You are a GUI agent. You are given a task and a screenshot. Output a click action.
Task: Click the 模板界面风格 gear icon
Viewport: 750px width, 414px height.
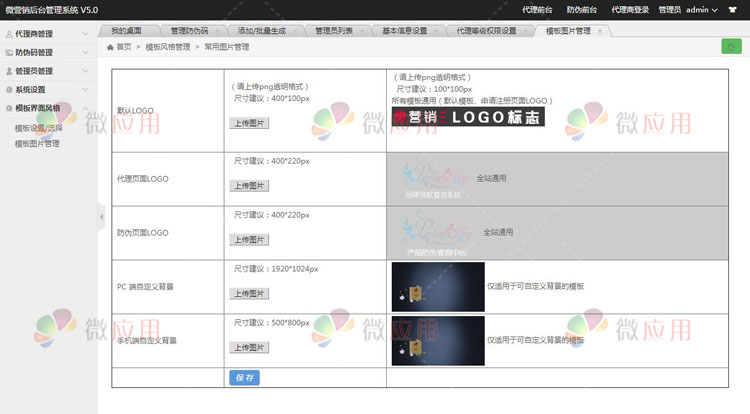(9, 109)
